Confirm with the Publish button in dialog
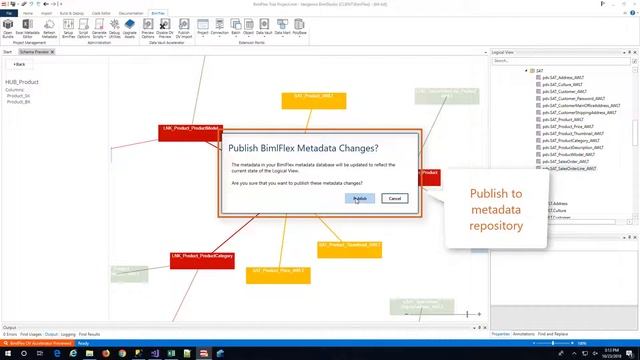Image resolution: width=640 pixels, height=360 pixels. pos(360,198)
